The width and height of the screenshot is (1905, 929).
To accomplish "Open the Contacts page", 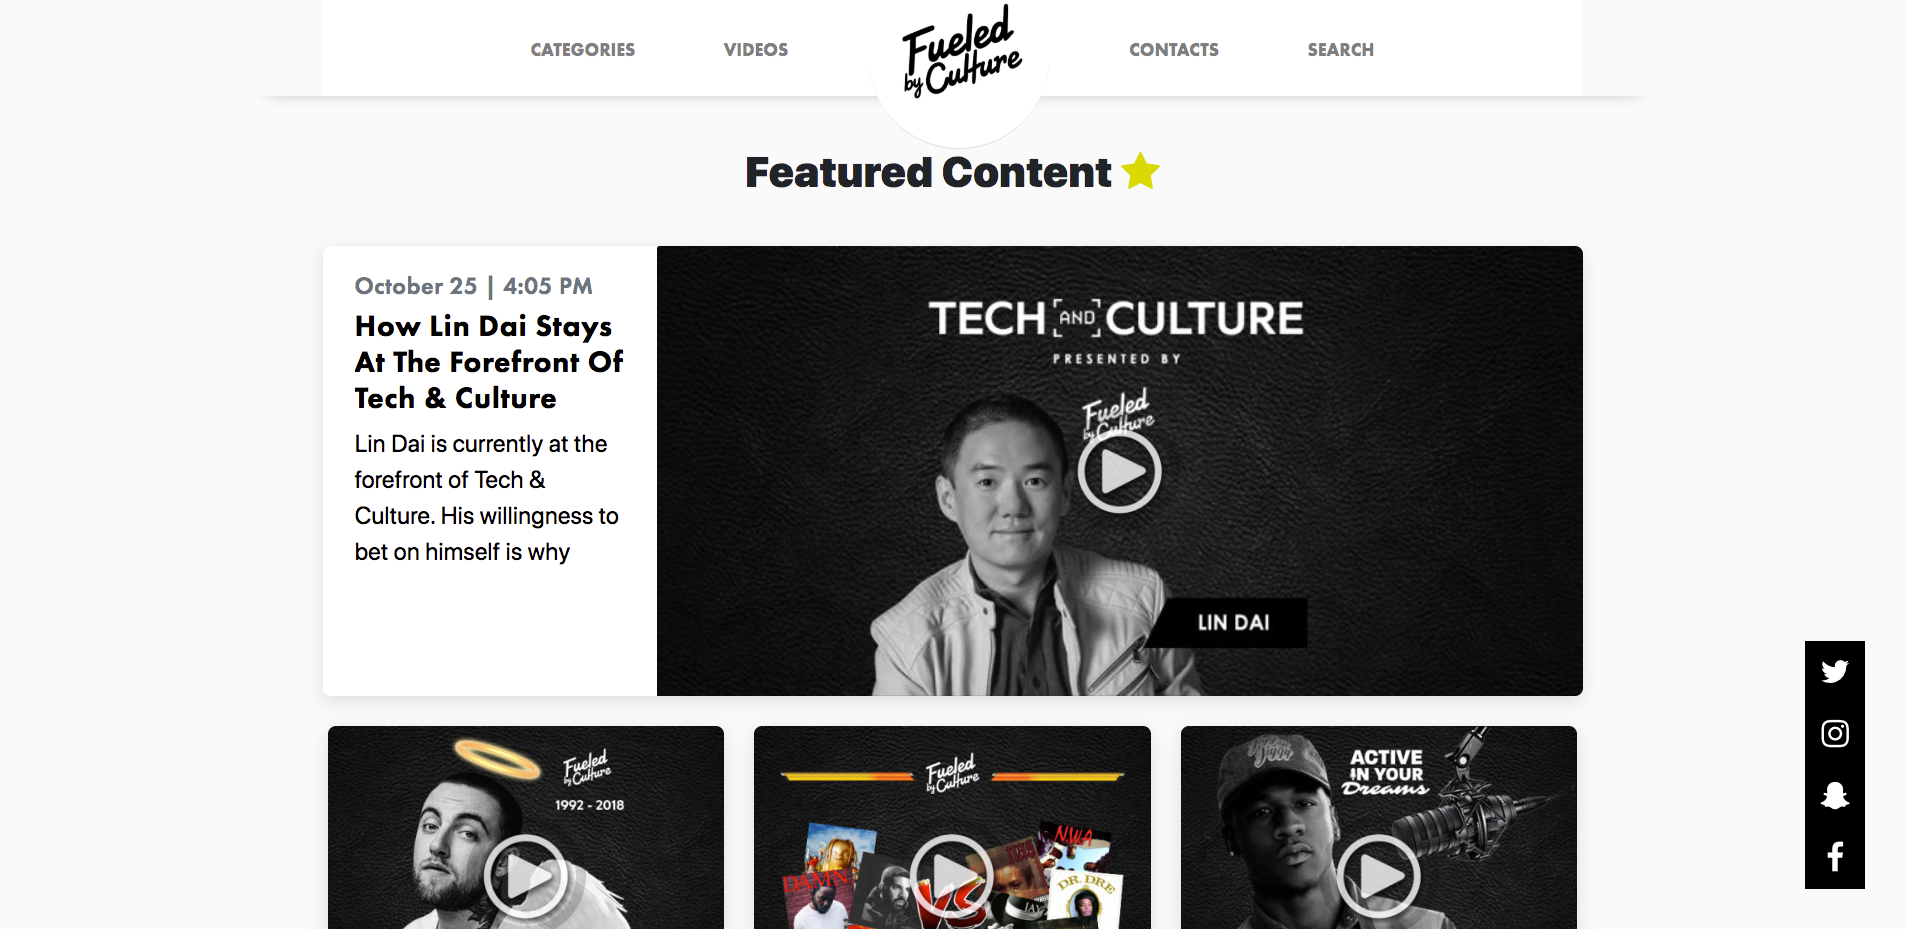I will click(1173, 50).
